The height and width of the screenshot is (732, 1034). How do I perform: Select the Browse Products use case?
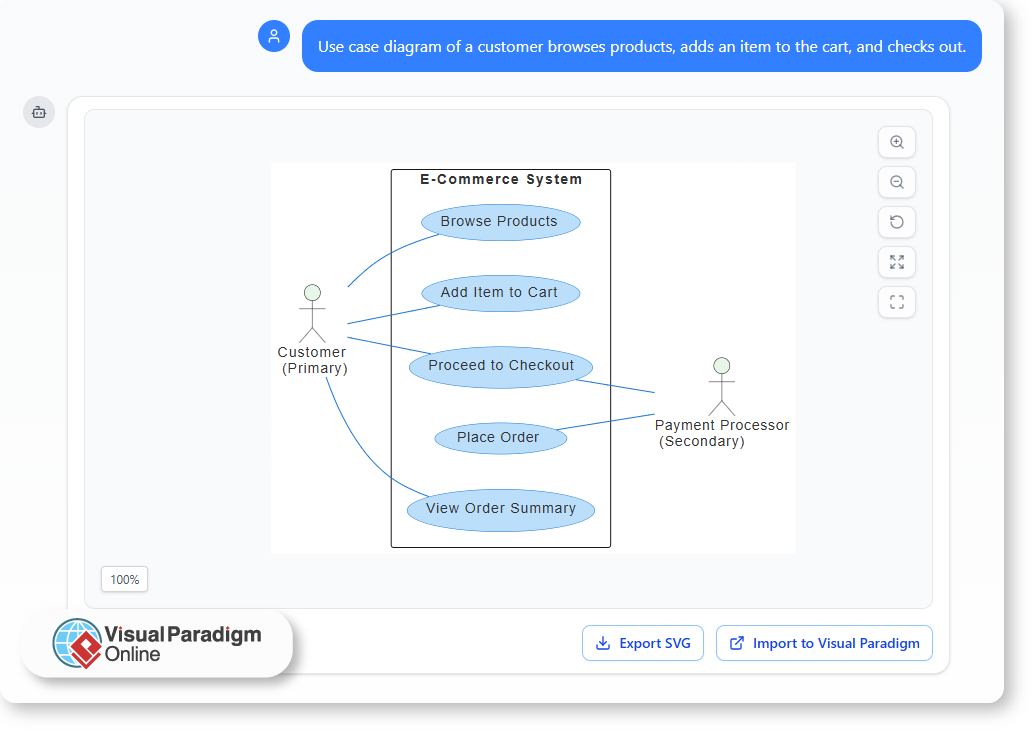pos(500,222)
